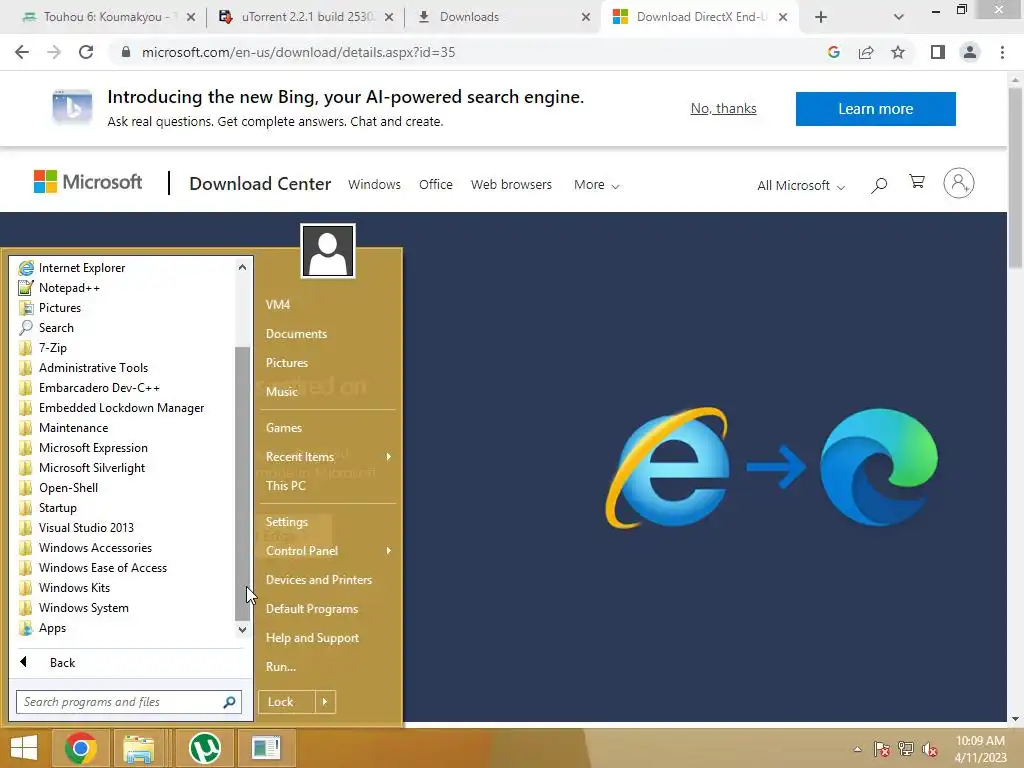Screen dimensions: 1024x768
Task: Expand the Control Panel submenu
Action: [x=328, y=551]
